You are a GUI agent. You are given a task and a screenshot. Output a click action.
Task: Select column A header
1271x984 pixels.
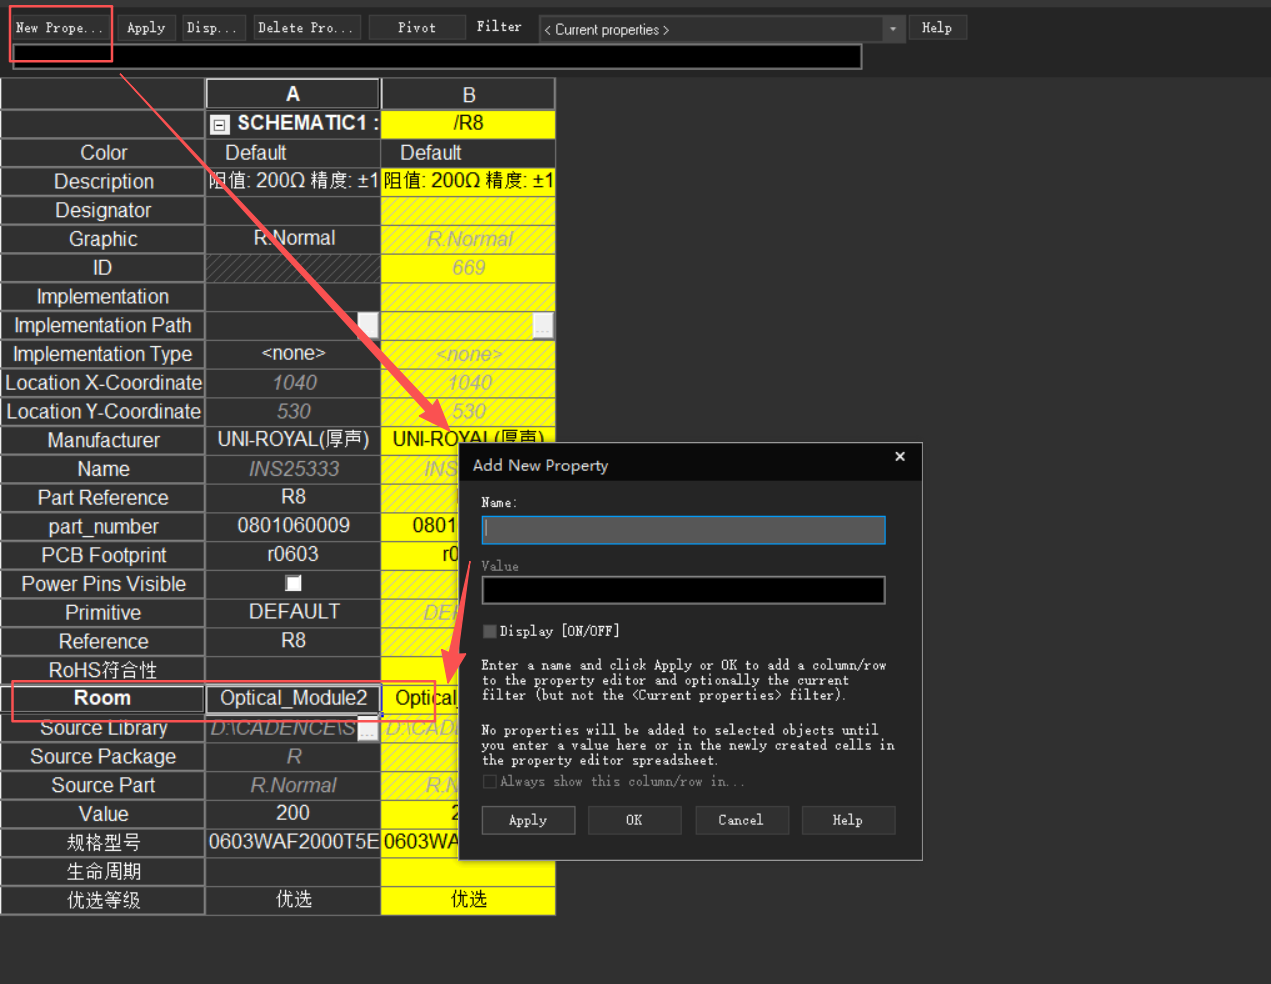(x=293, y=94)
